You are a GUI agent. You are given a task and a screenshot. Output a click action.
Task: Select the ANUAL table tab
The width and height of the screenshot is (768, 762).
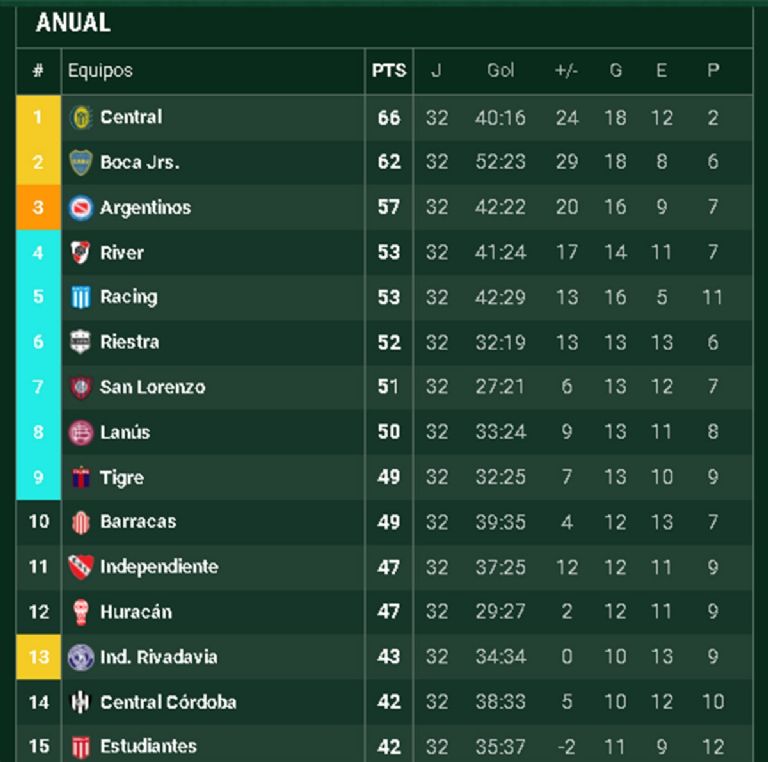(x=73, y=23)
